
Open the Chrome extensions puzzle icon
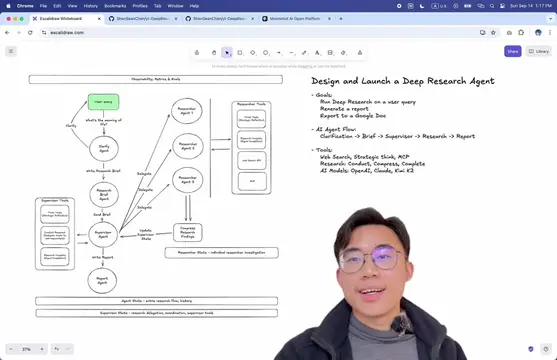pyautogui.click(x=521, y=32)
